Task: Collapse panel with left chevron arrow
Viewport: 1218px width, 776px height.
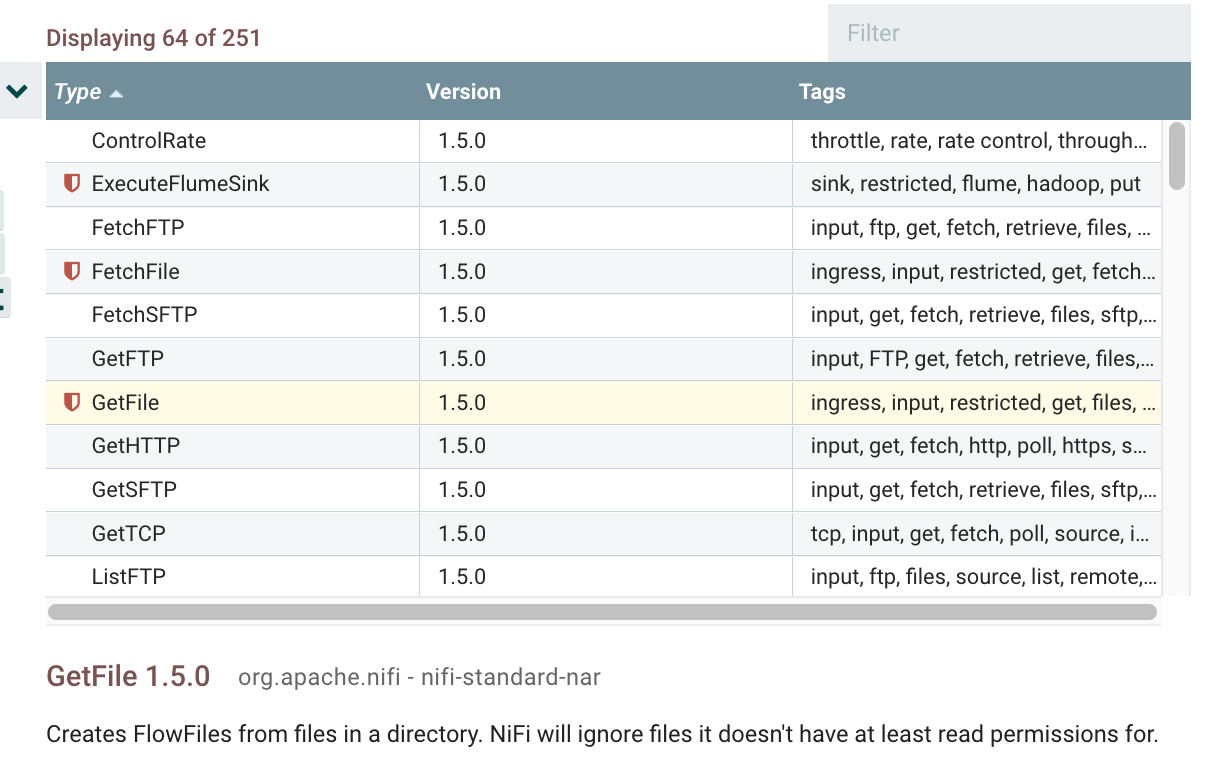Action: (x=17, y=91)
